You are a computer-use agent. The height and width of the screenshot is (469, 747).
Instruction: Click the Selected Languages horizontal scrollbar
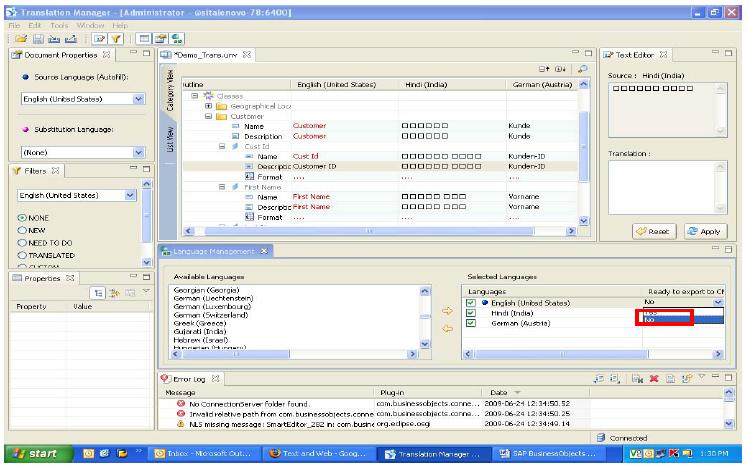(593, 354)
